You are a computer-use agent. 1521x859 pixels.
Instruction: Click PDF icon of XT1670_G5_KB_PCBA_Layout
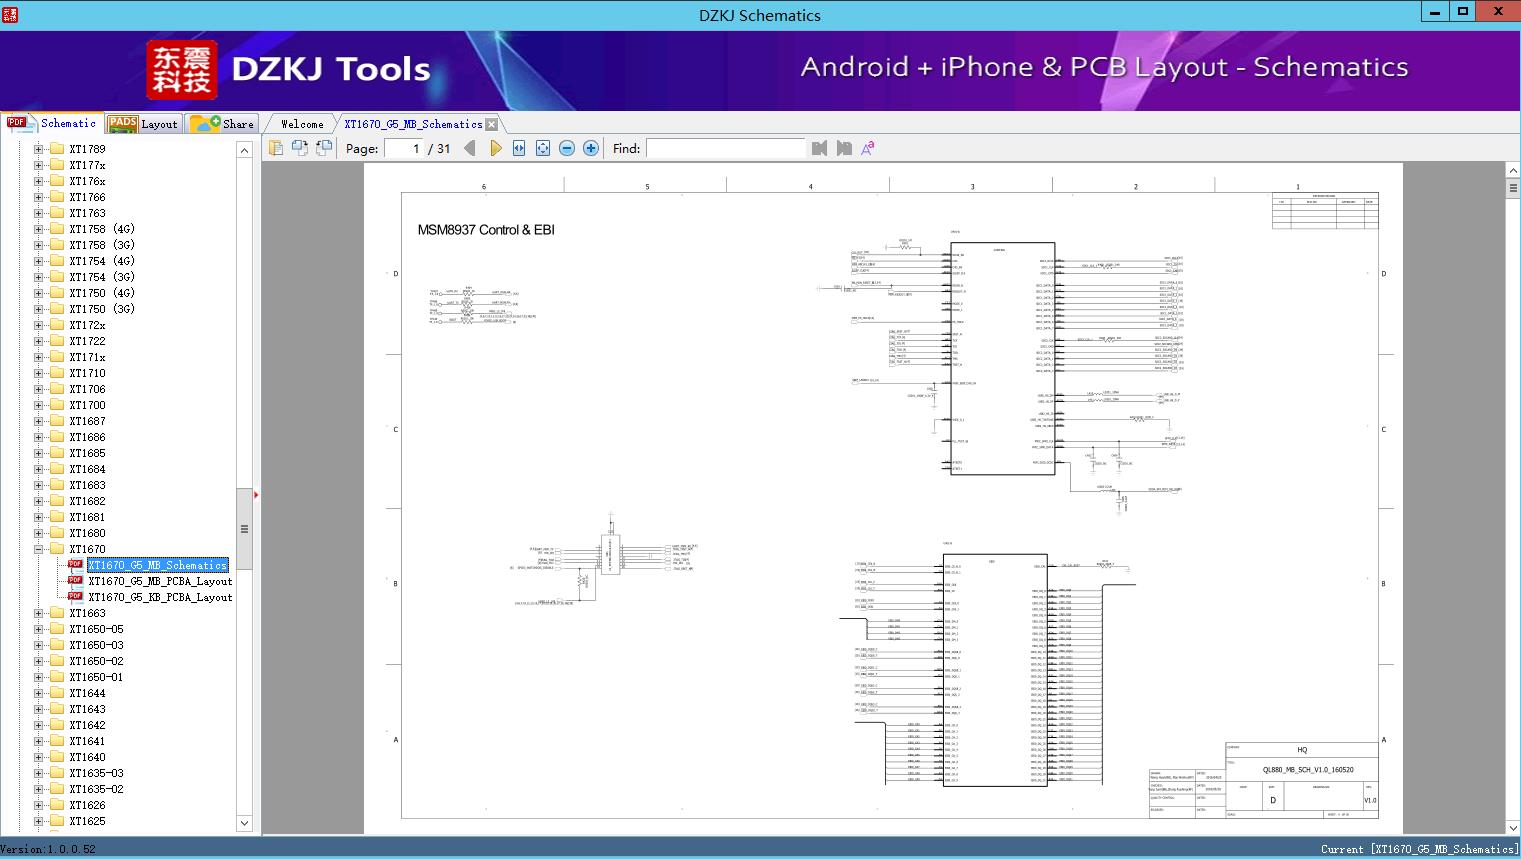coord(75,596)
